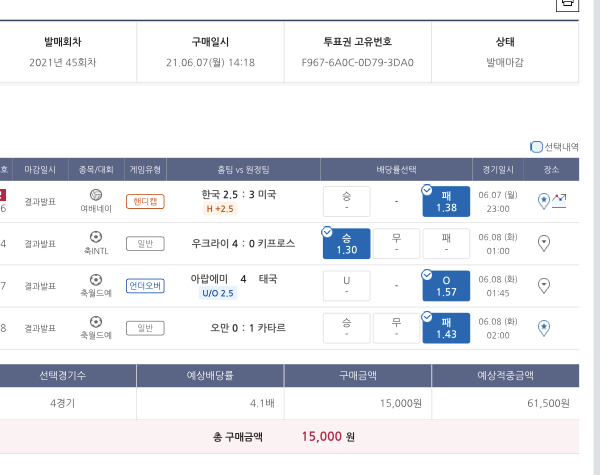Toggle the 패 1.43 selection for 오만 vs 카타르
Image resolution: width=600 pixels, height=475 pixels.
pos(446,327)
